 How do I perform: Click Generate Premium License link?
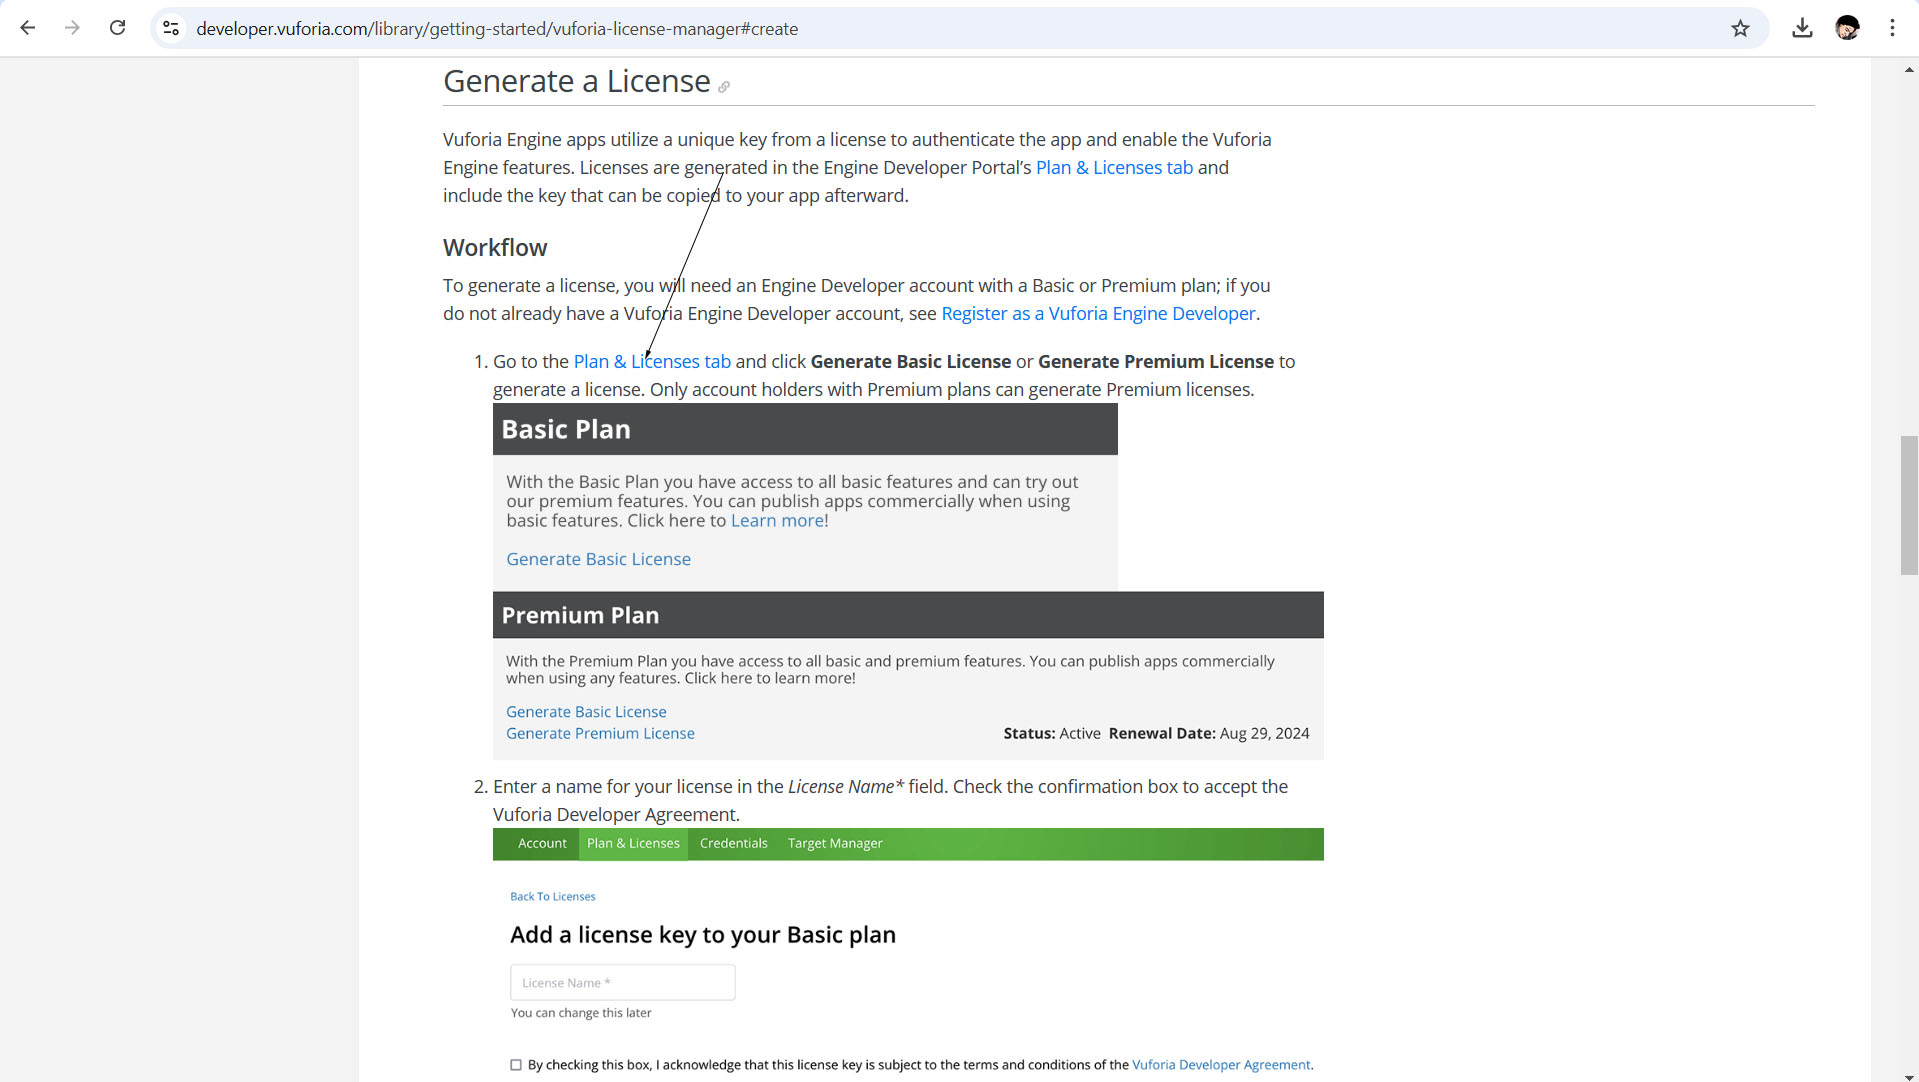600,733
